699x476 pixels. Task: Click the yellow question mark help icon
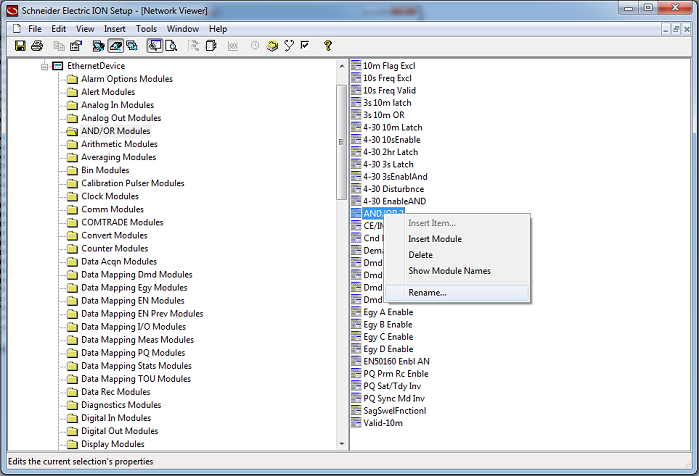(x=328, y=45)
